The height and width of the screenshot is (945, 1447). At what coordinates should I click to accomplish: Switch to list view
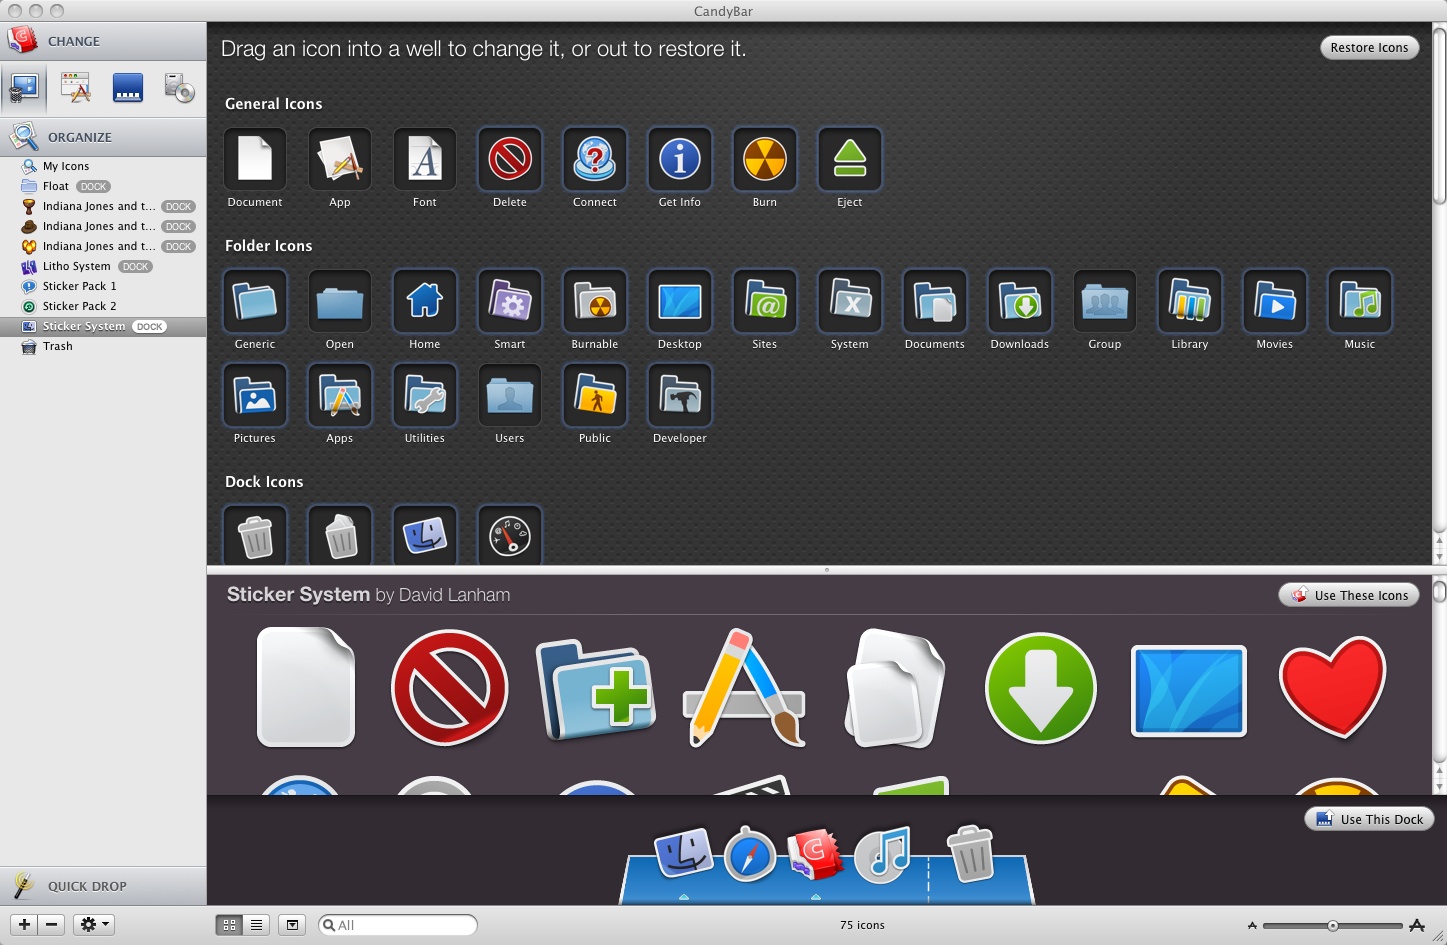(256, 925)
